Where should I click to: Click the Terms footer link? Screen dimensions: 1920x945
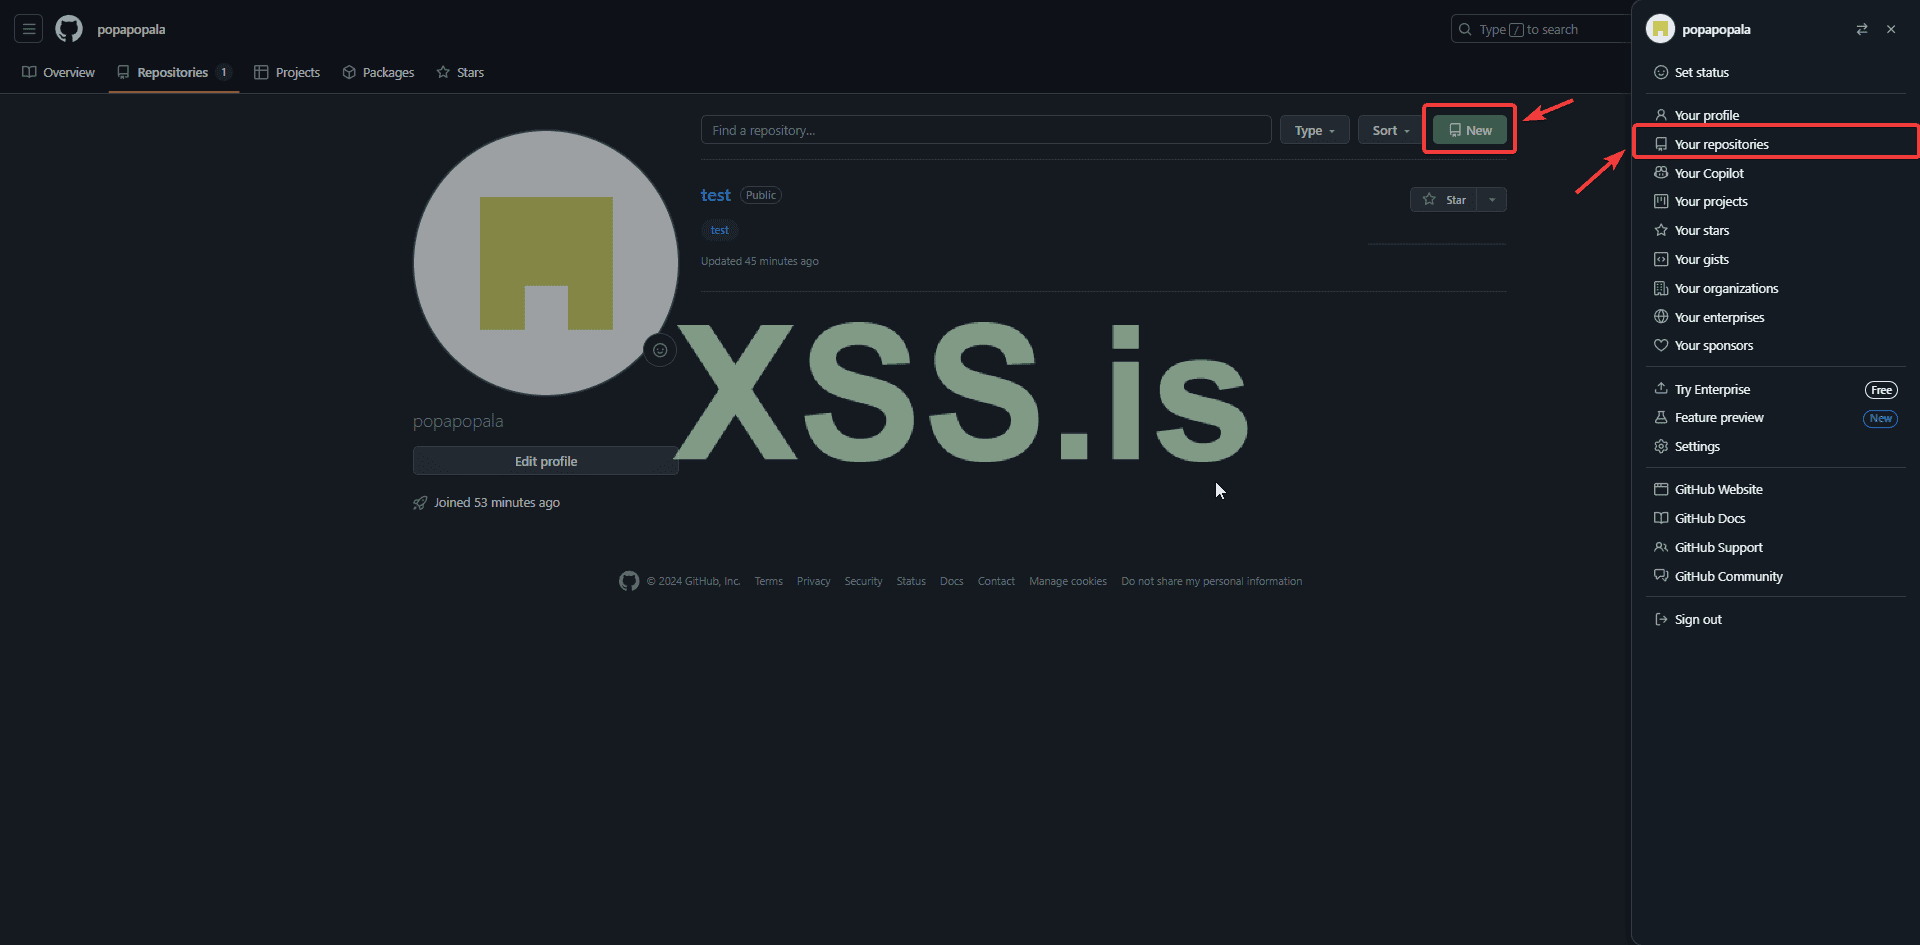click(x=768, y=581)
